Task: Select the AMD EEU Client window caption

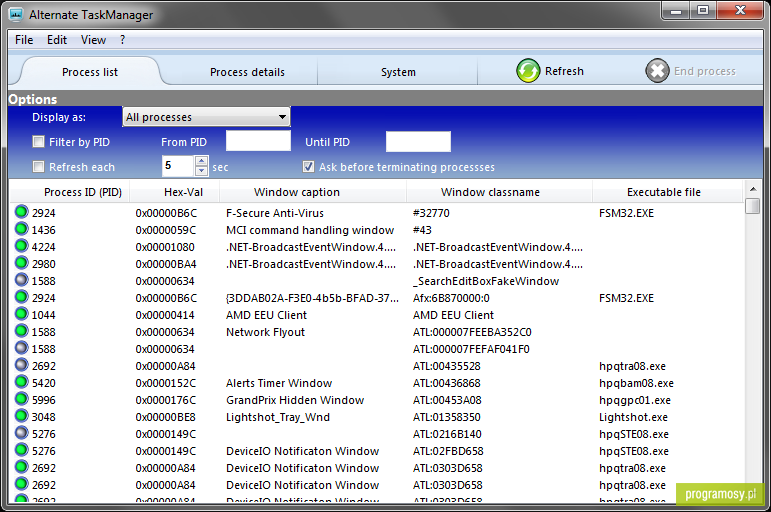Action: [x=266, y=315]
